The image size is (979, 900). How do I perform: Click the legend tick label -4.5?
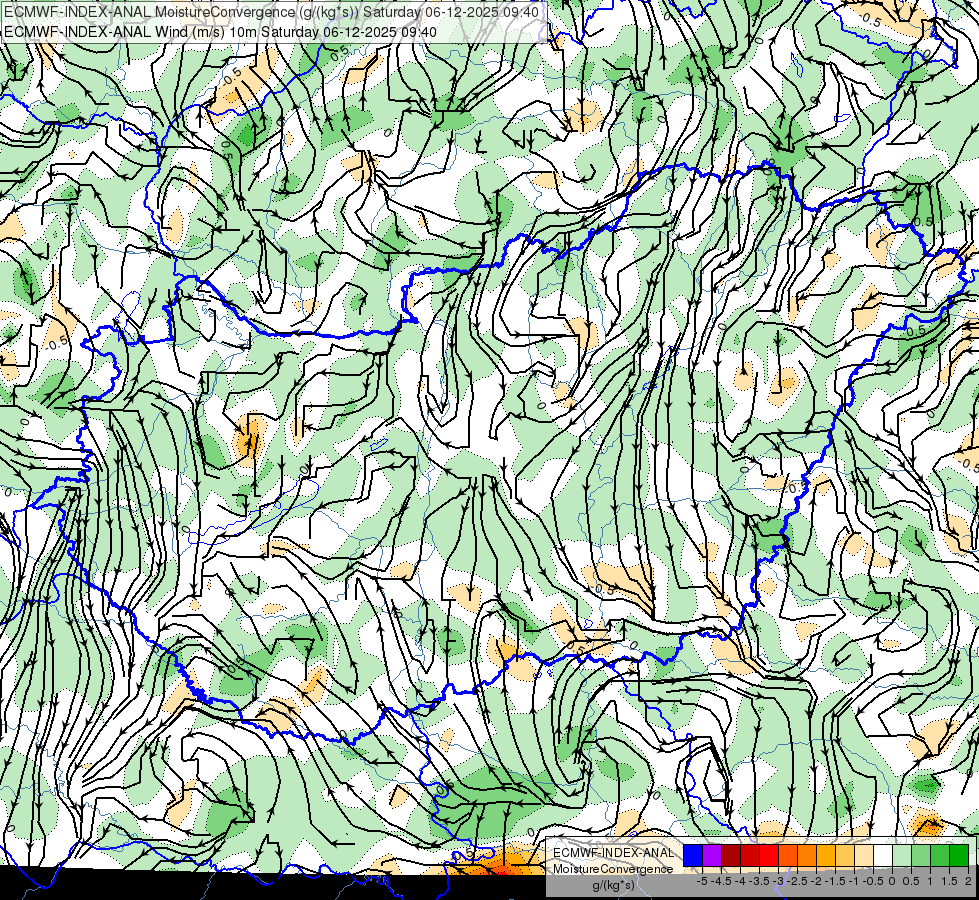[722, 881]
